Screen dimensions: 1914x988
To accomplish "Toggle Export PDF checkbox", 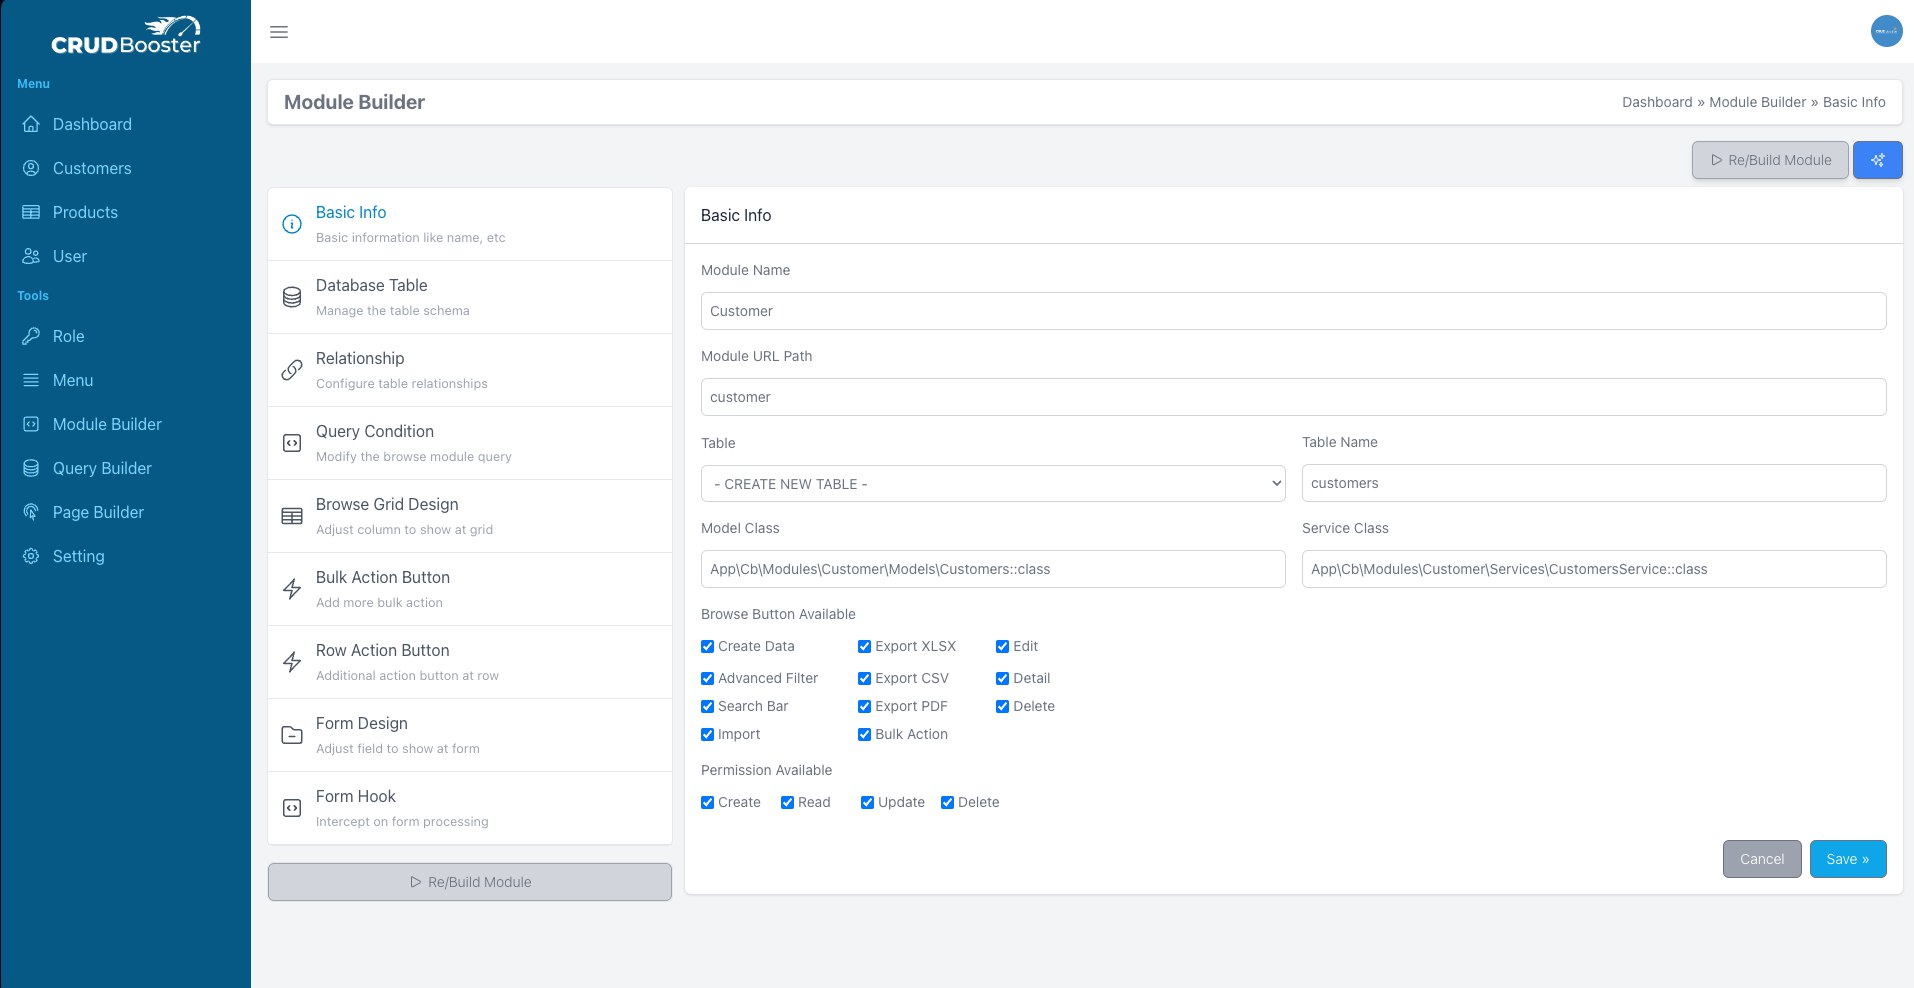I will tap(864, 706).
